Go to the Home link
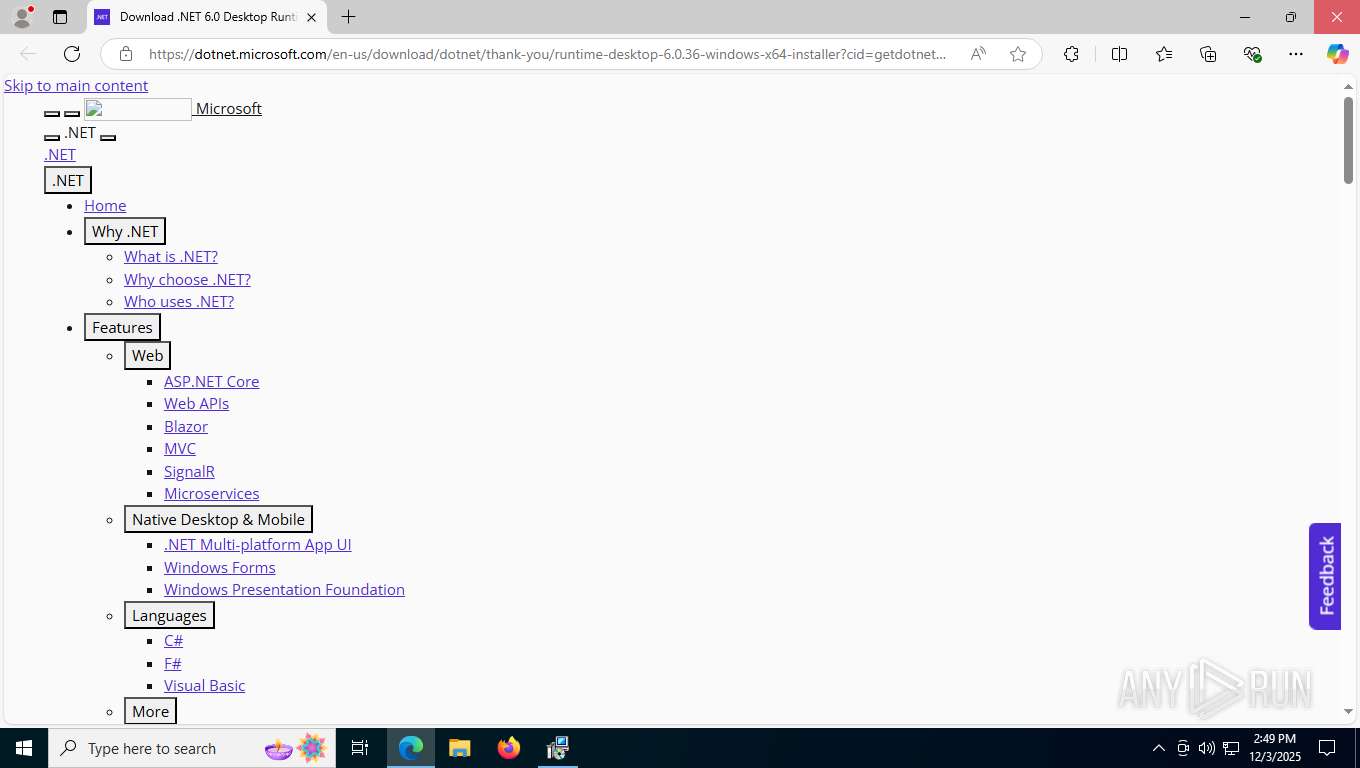Viewport: 1360px width, 768px height. click(105, 206)
